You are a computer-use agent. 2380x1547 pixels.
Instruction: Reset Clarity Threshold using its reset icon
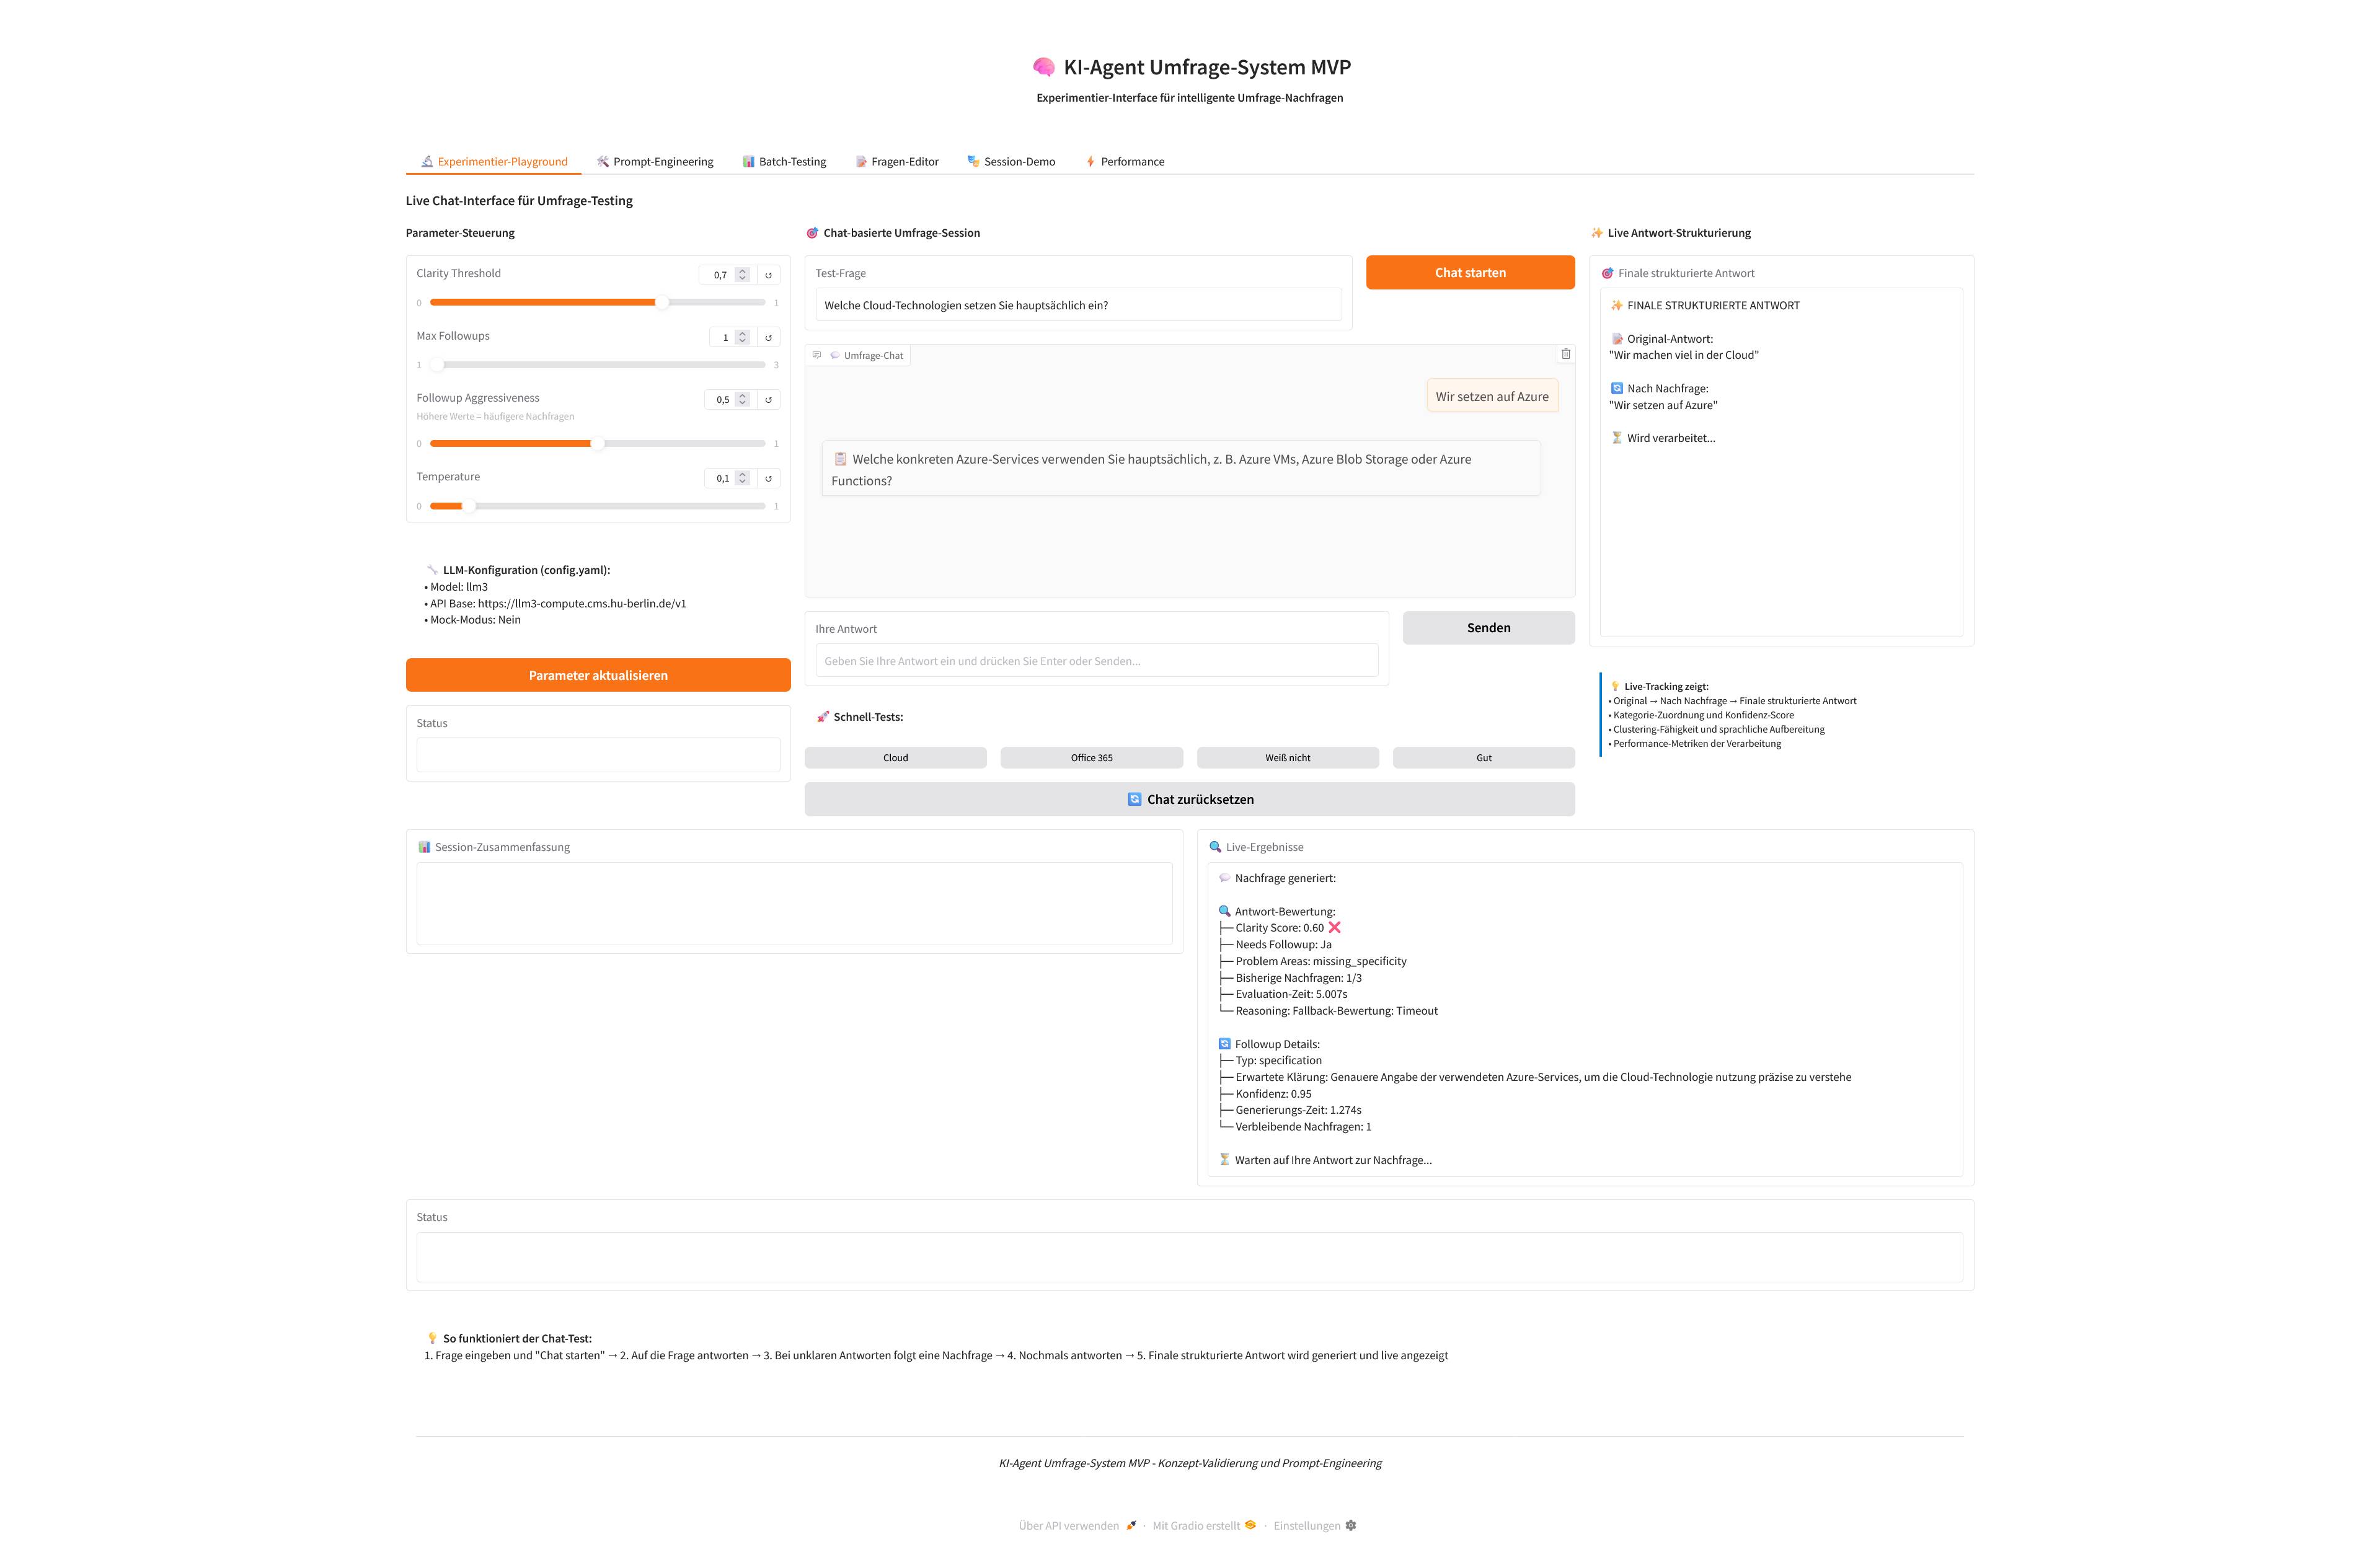pos(768,274)
